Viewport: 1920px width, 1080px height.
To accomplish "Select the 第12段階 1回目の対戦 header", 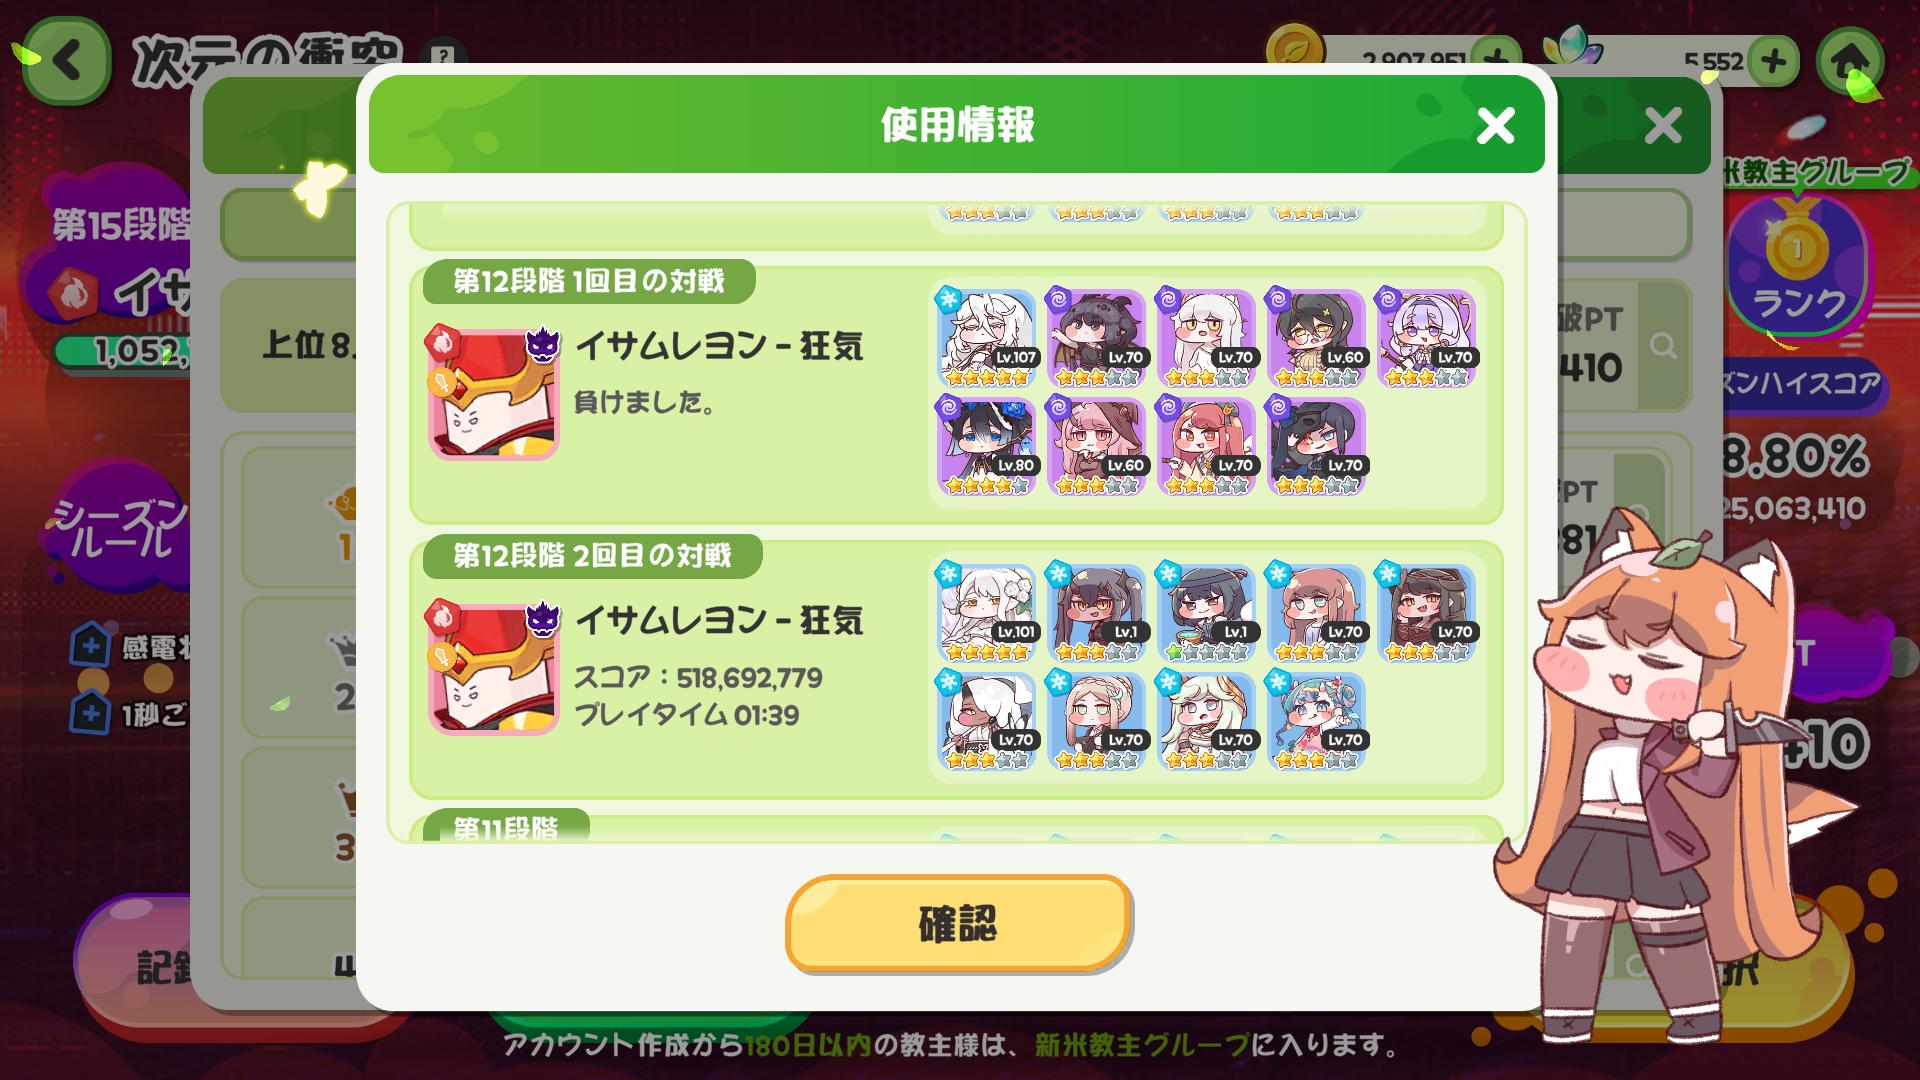I will (x=589, y=281).
